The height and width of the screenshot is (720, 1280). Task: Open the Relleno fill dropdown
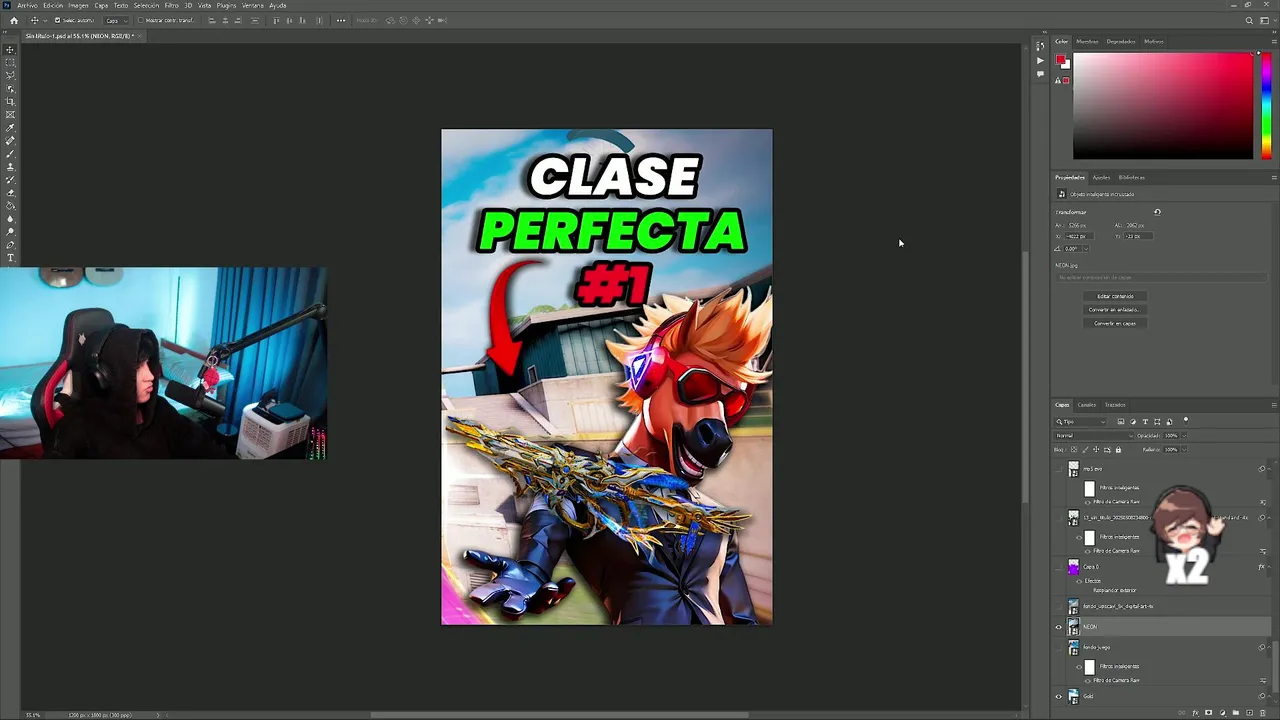1184,450
